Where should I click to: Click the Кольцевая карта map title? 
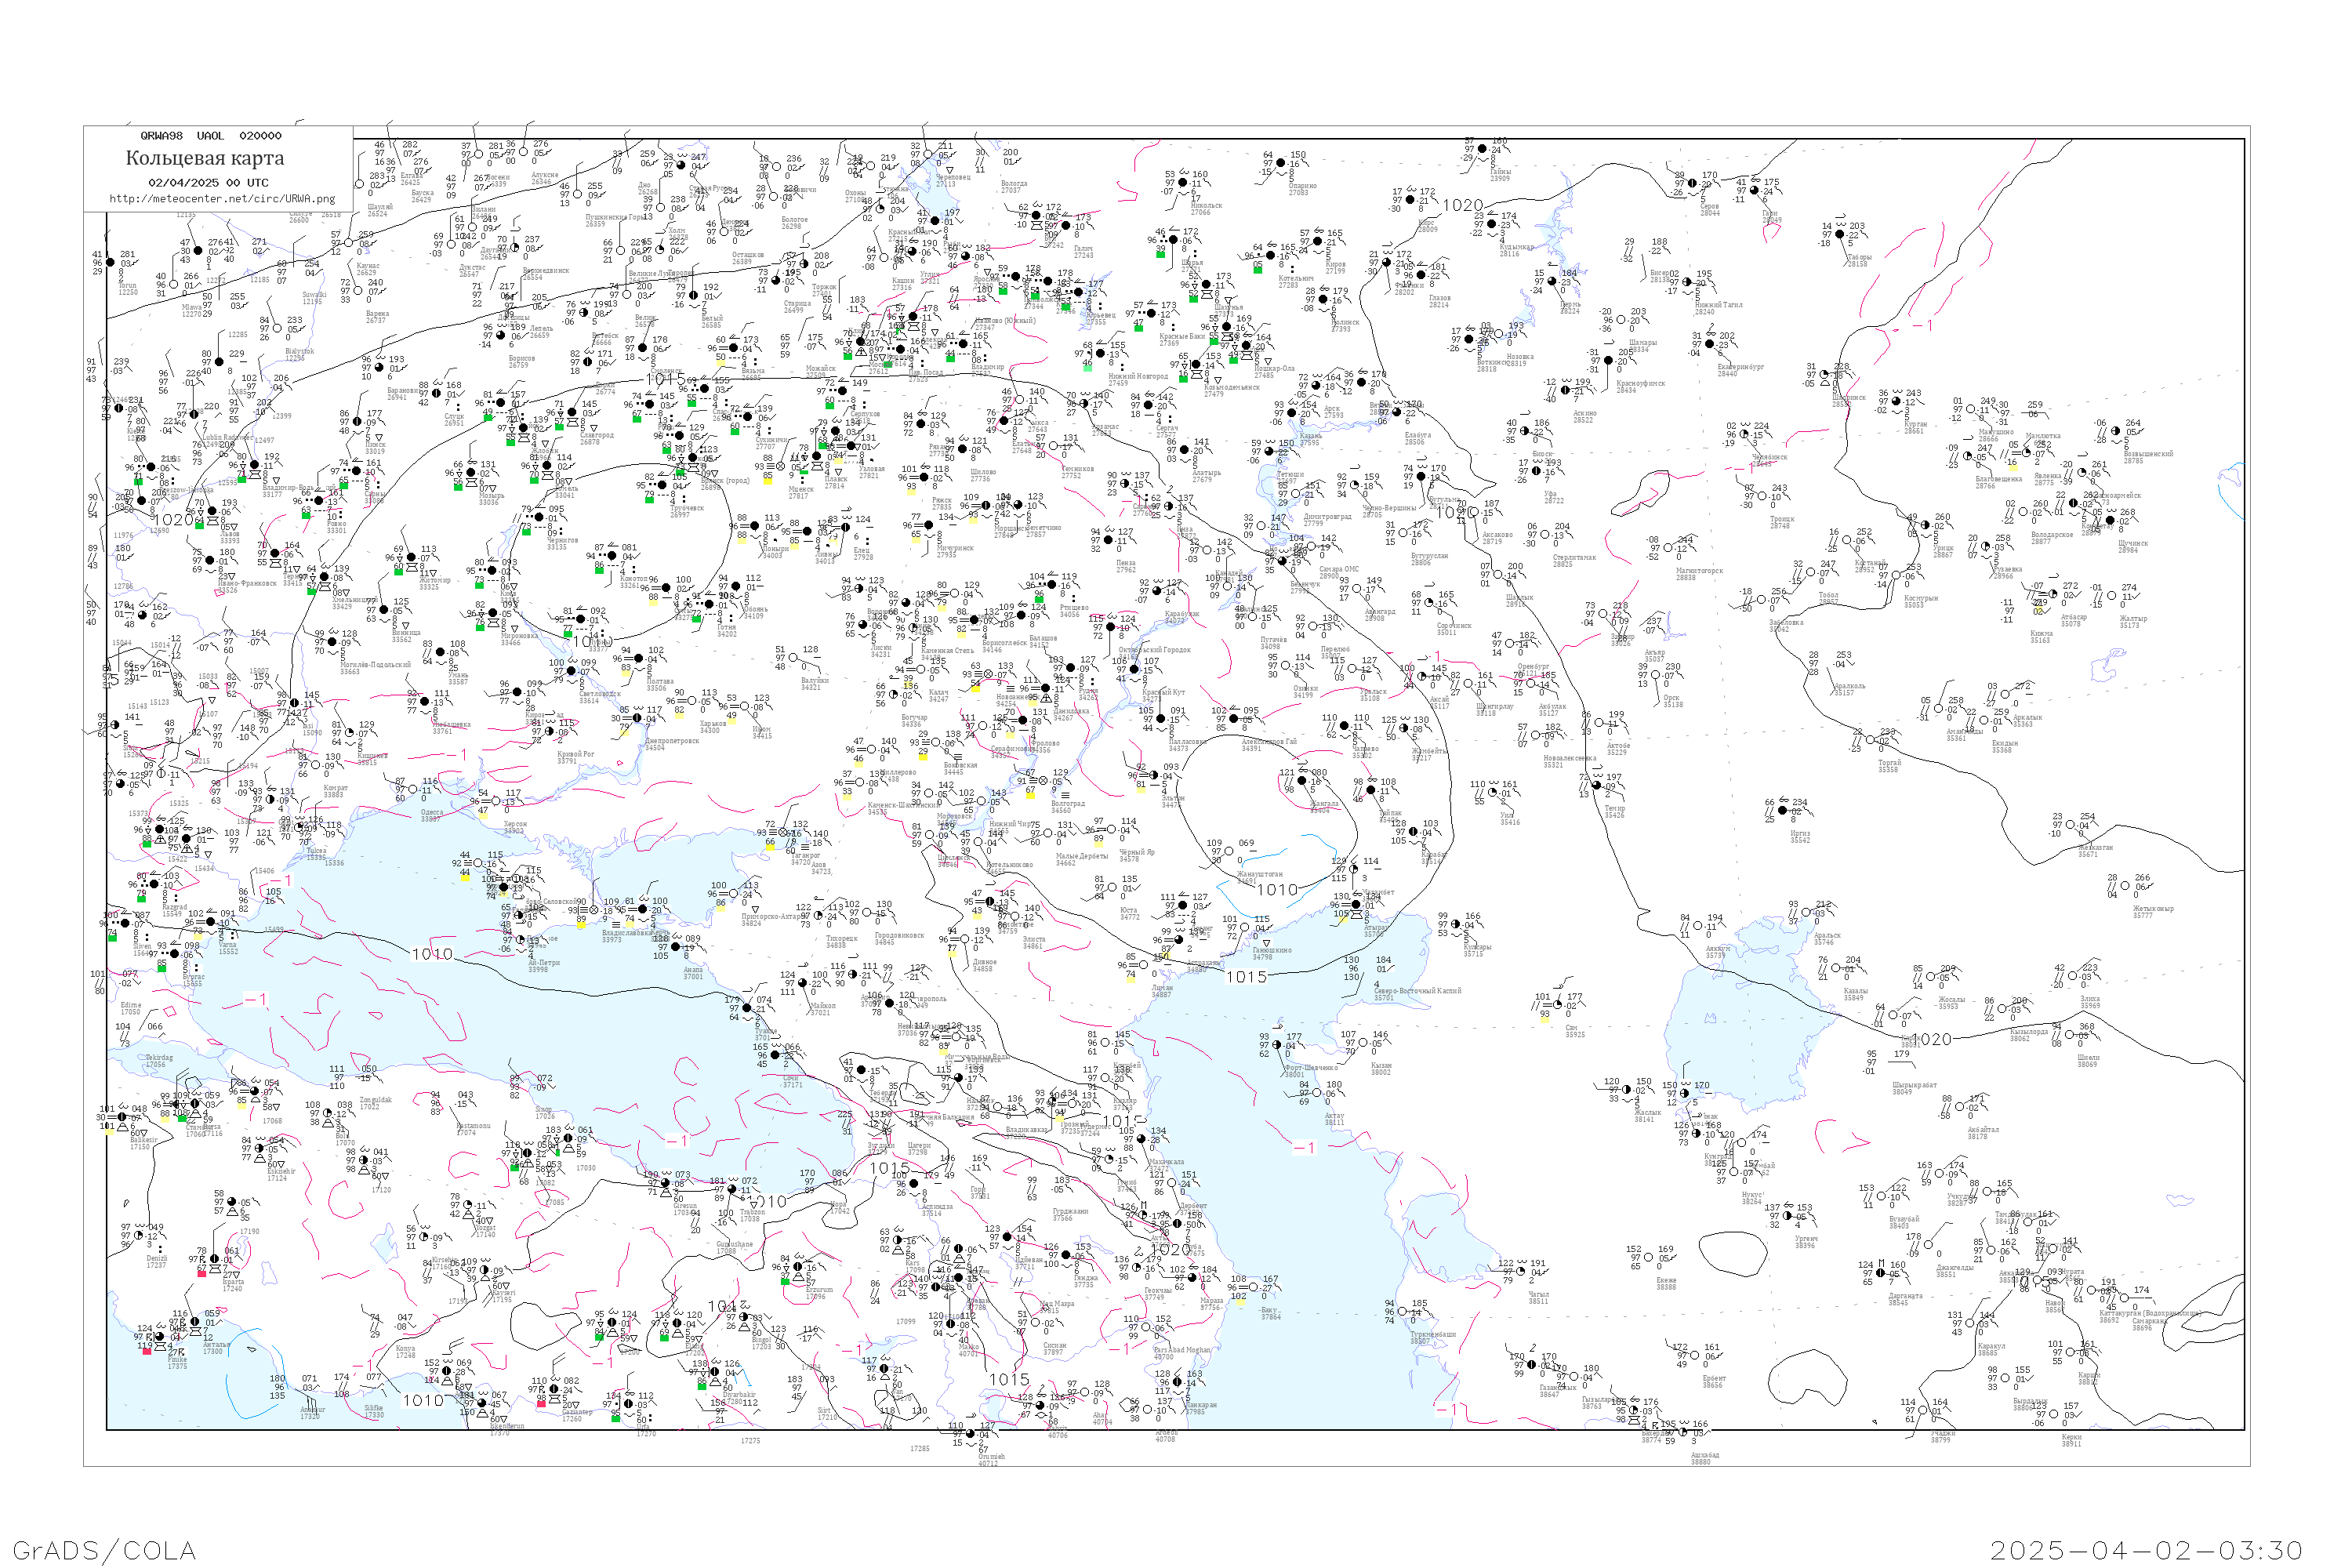pyautogui.click(x=205, y=158)
